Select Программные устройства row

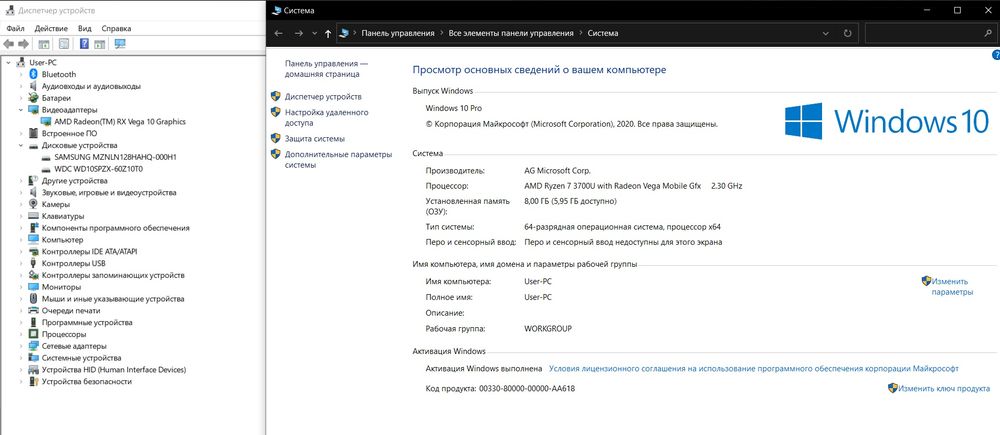(87, 322)
